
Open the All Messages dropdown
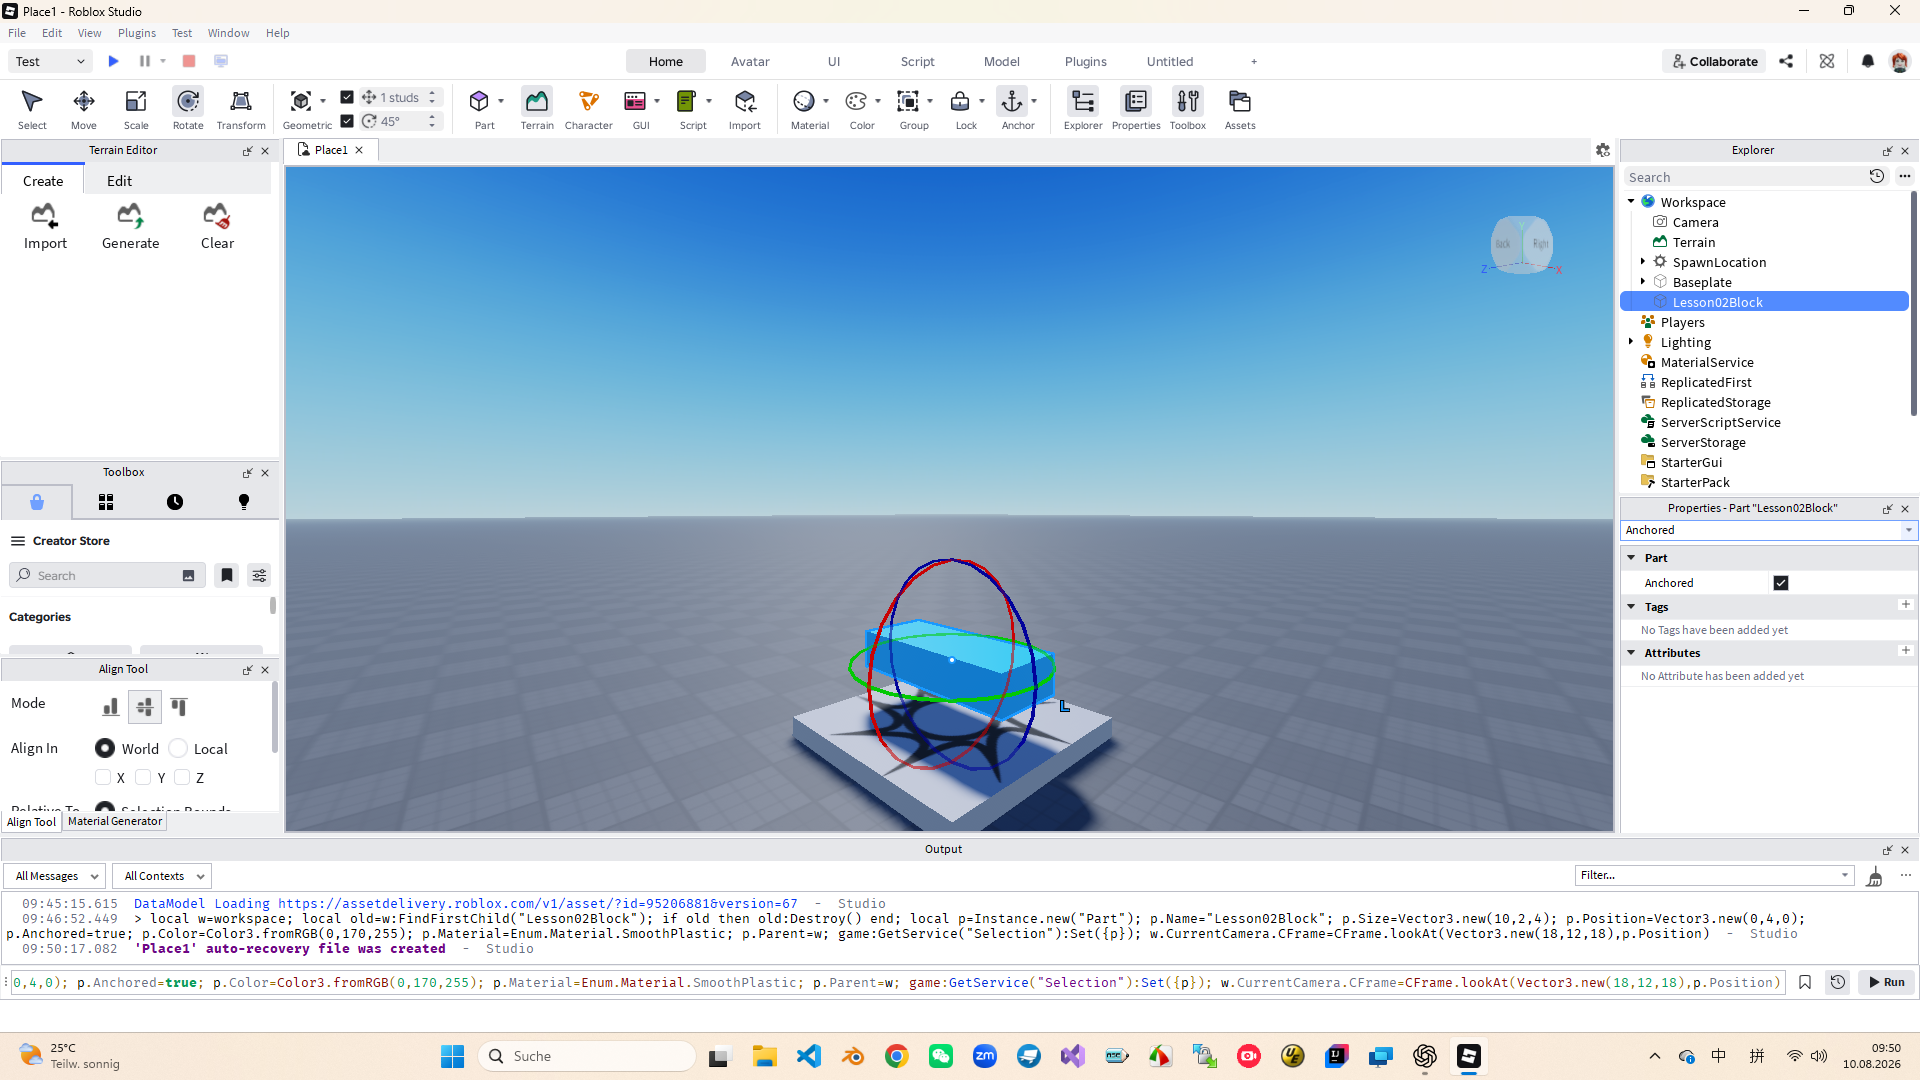click(56, 876)
